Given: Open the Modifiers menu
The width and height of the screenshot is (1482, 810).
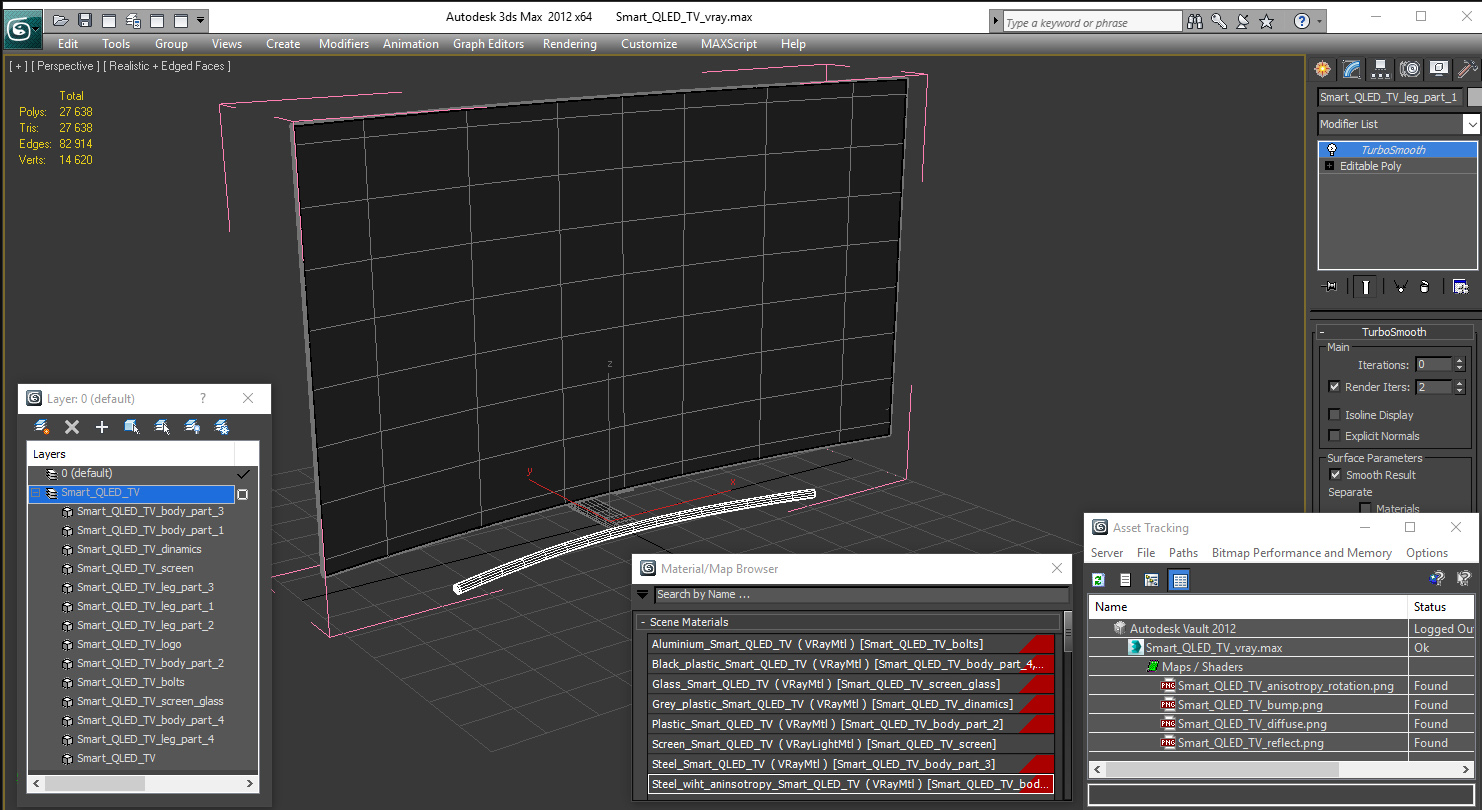Looking at the screenshot, I should pyautogui.click(x=344, y=44).
